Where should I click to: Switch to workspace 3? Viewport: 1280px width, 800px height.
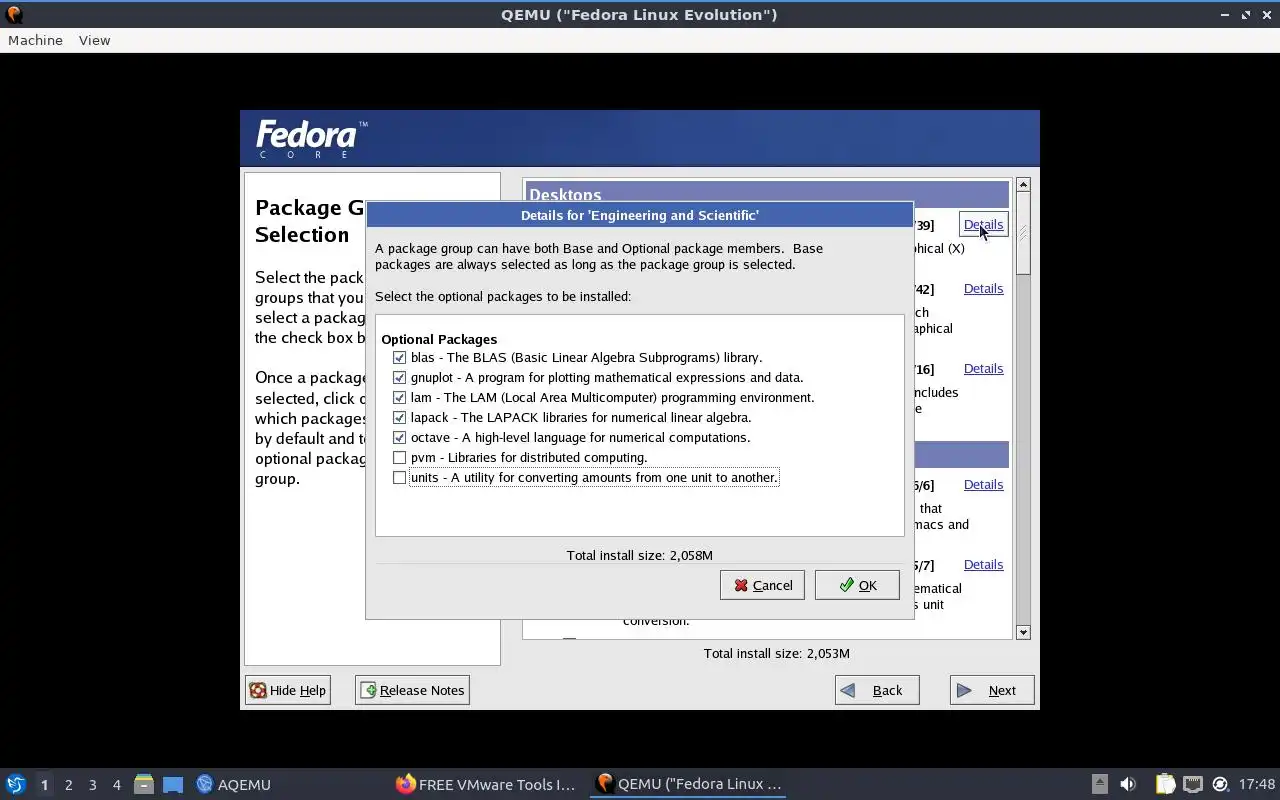tap(92, 784)
